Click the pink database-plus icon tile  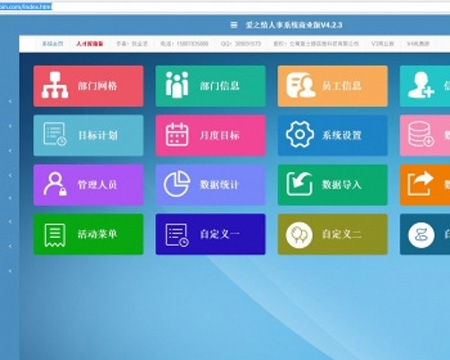(425, 135)
